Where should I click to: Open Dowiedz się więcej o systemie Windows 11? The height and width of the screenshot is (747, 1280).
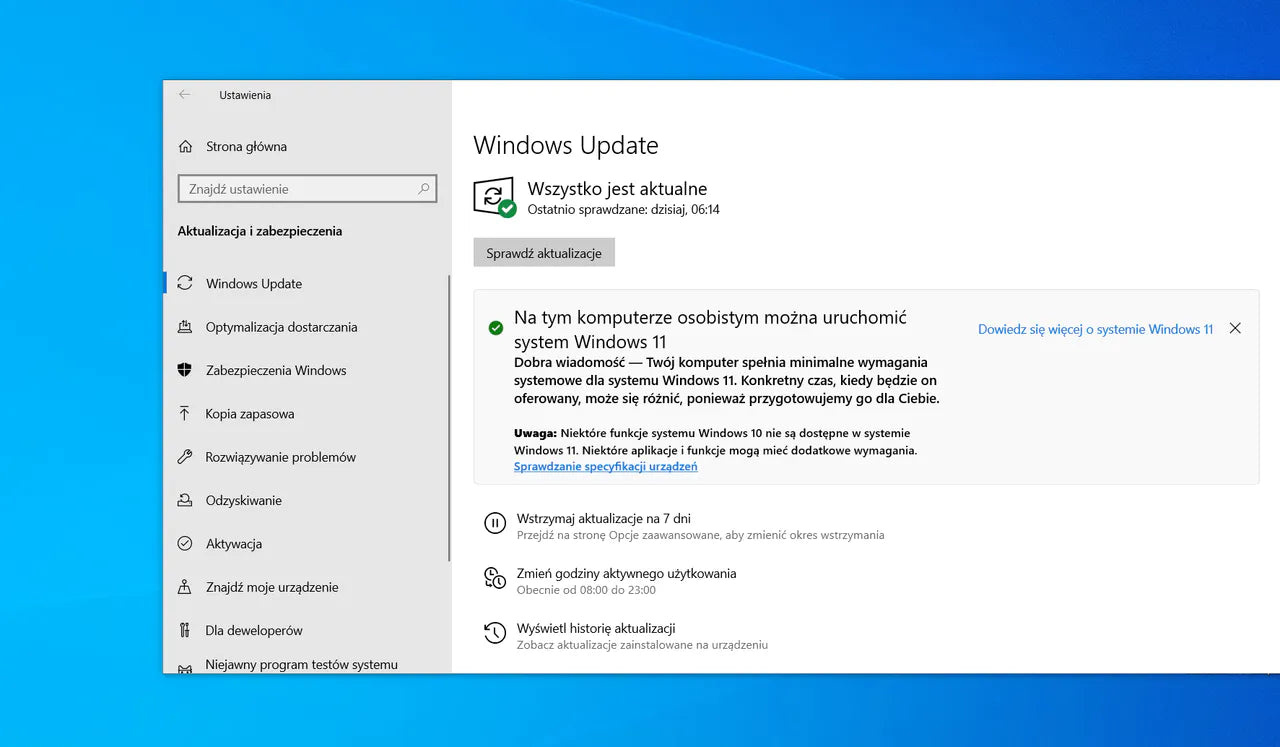1094,328
